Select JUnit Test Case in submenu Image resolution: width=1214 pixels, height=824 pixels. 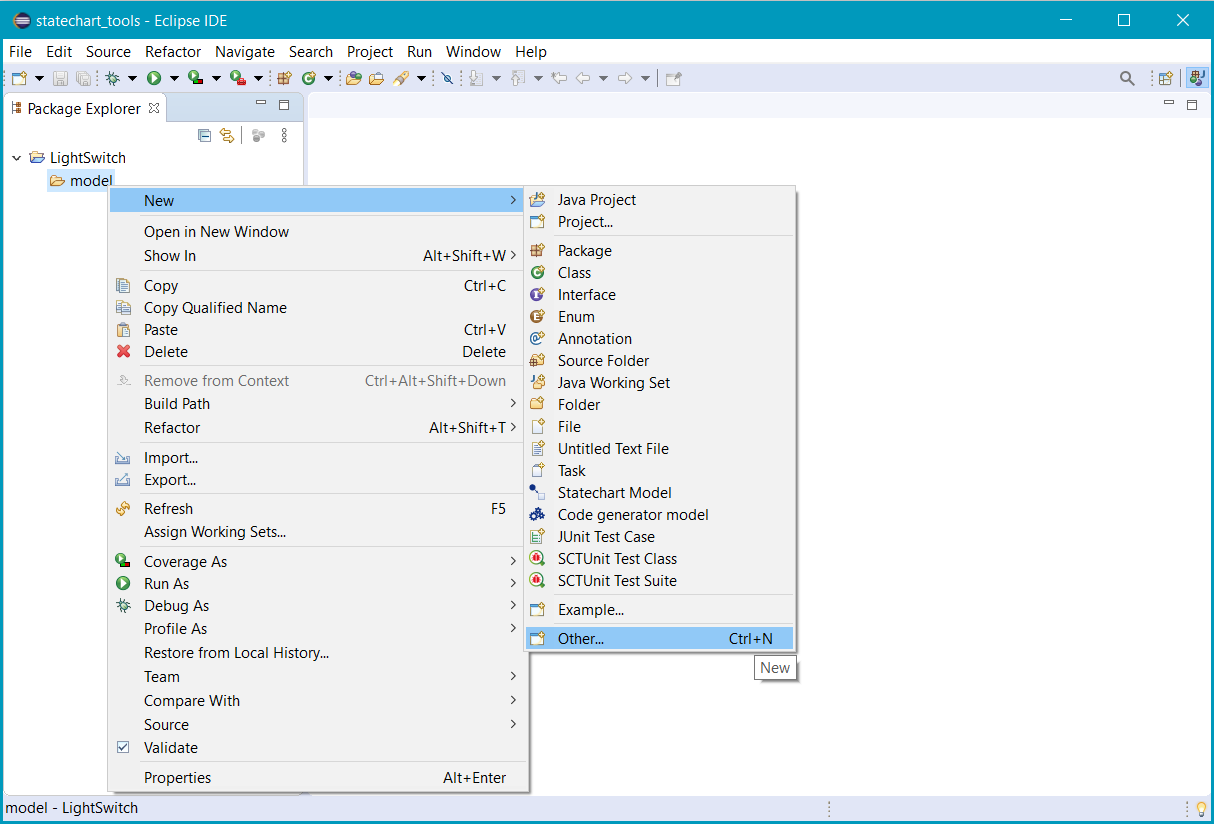tap(659, 537)
